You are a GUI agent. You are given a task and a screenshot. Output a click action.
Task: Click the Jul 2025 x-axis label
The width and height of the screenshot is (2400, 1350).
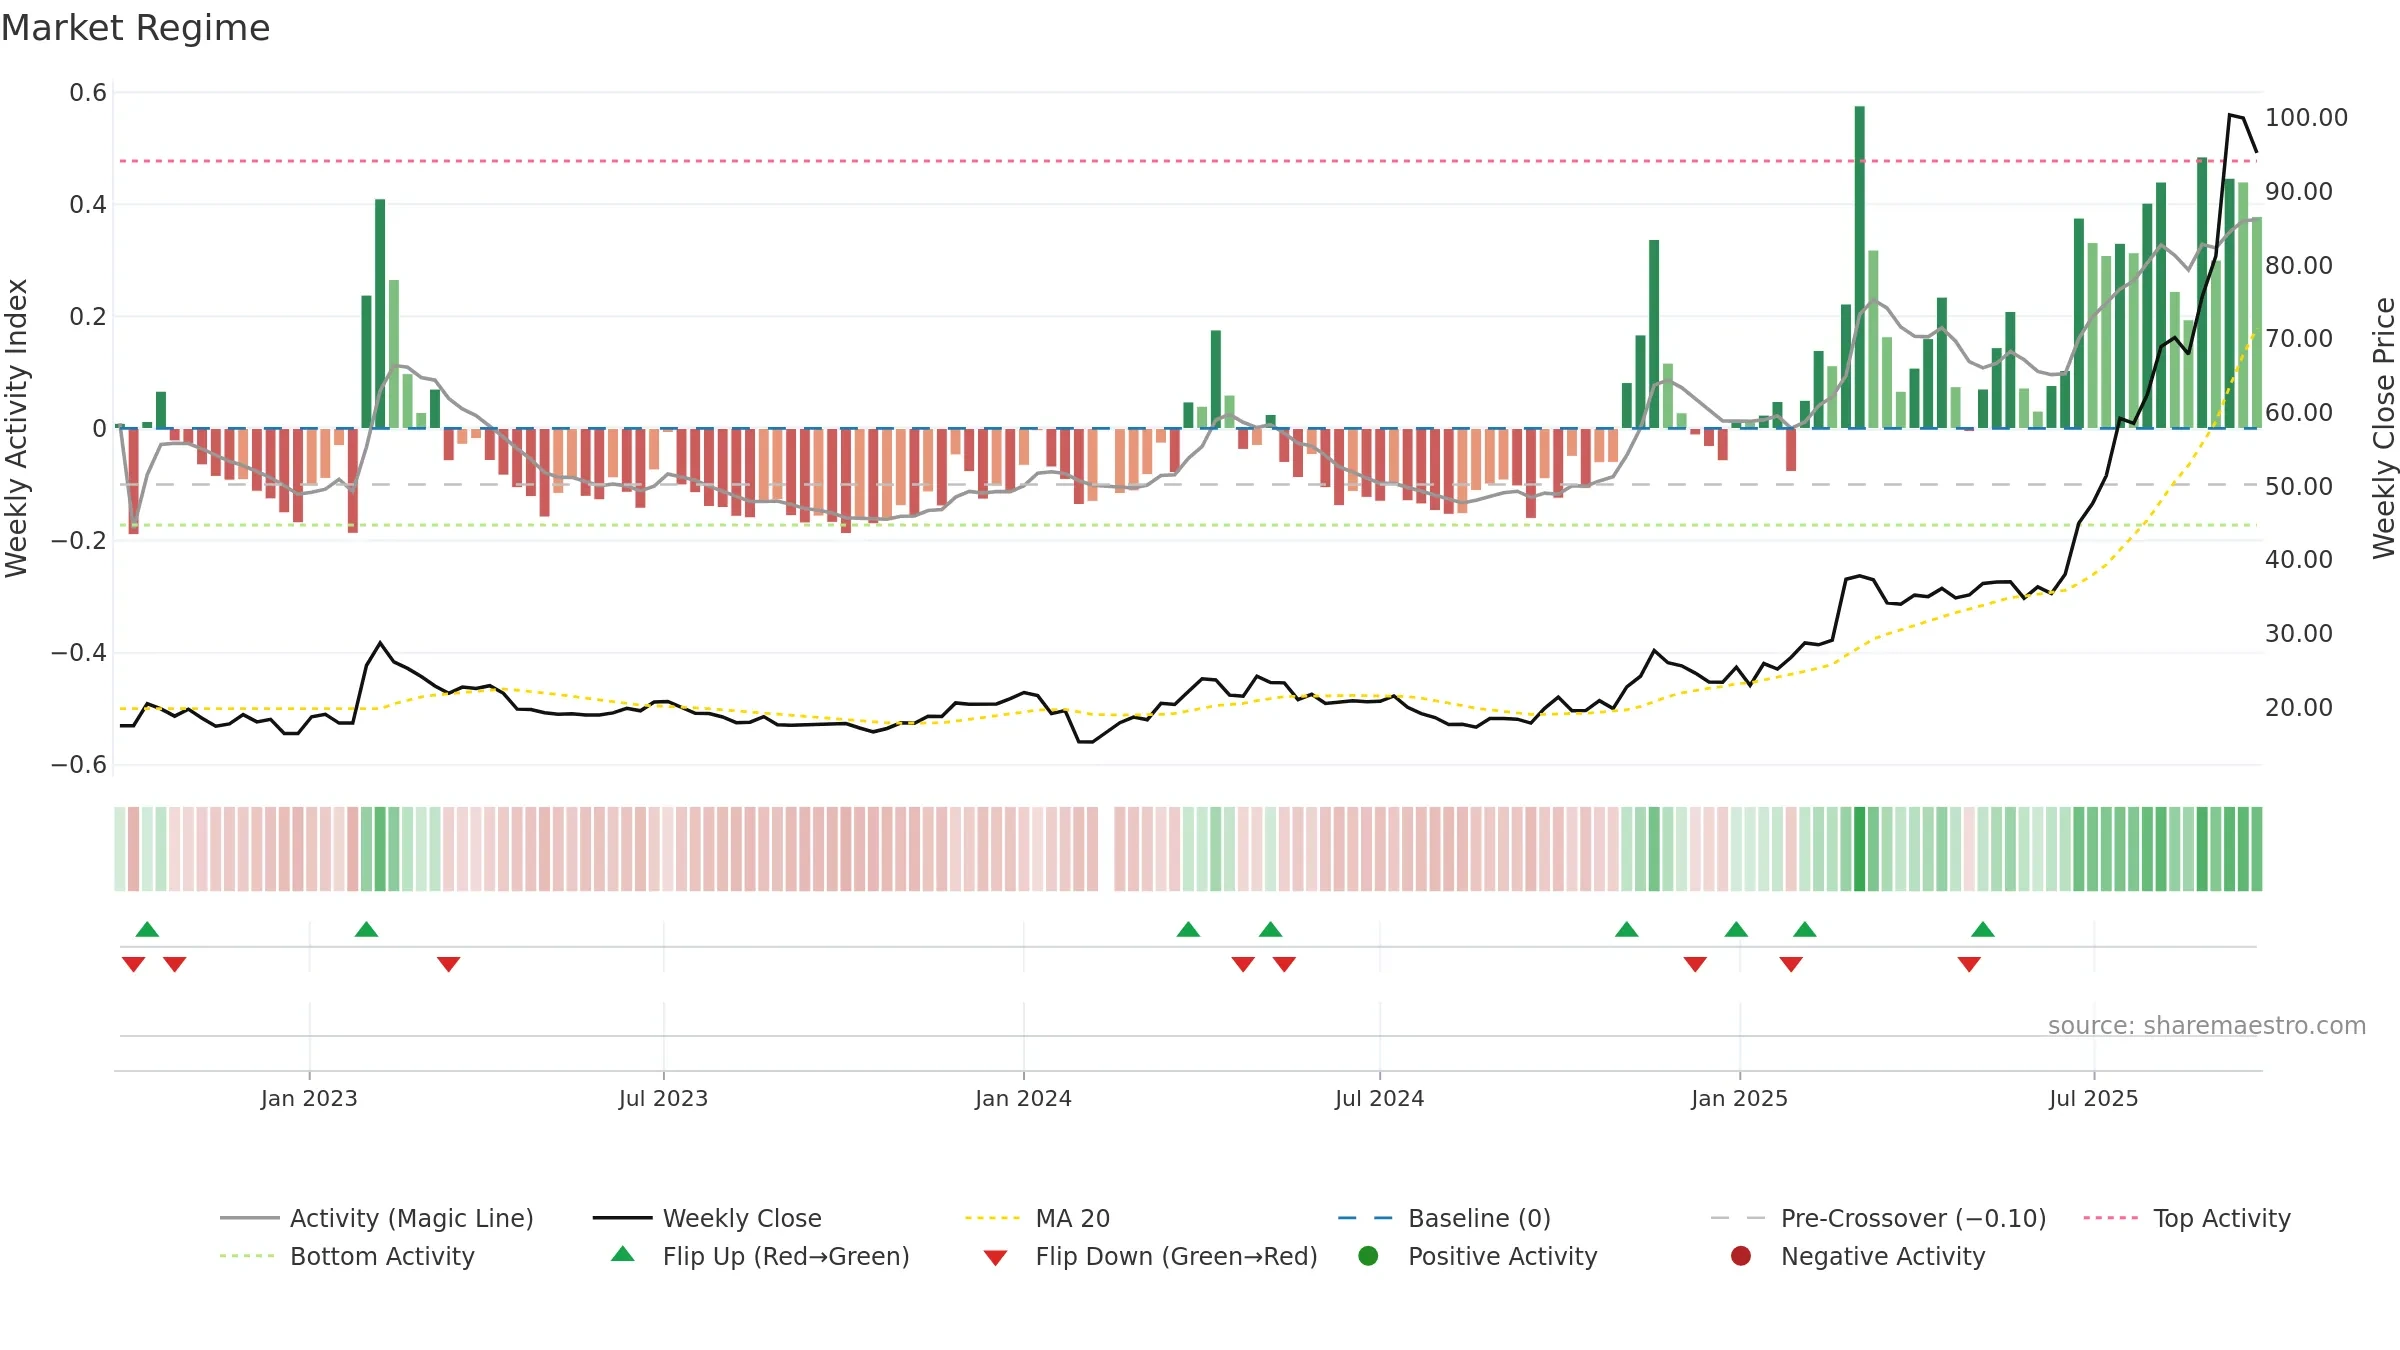(2093, 1098)
